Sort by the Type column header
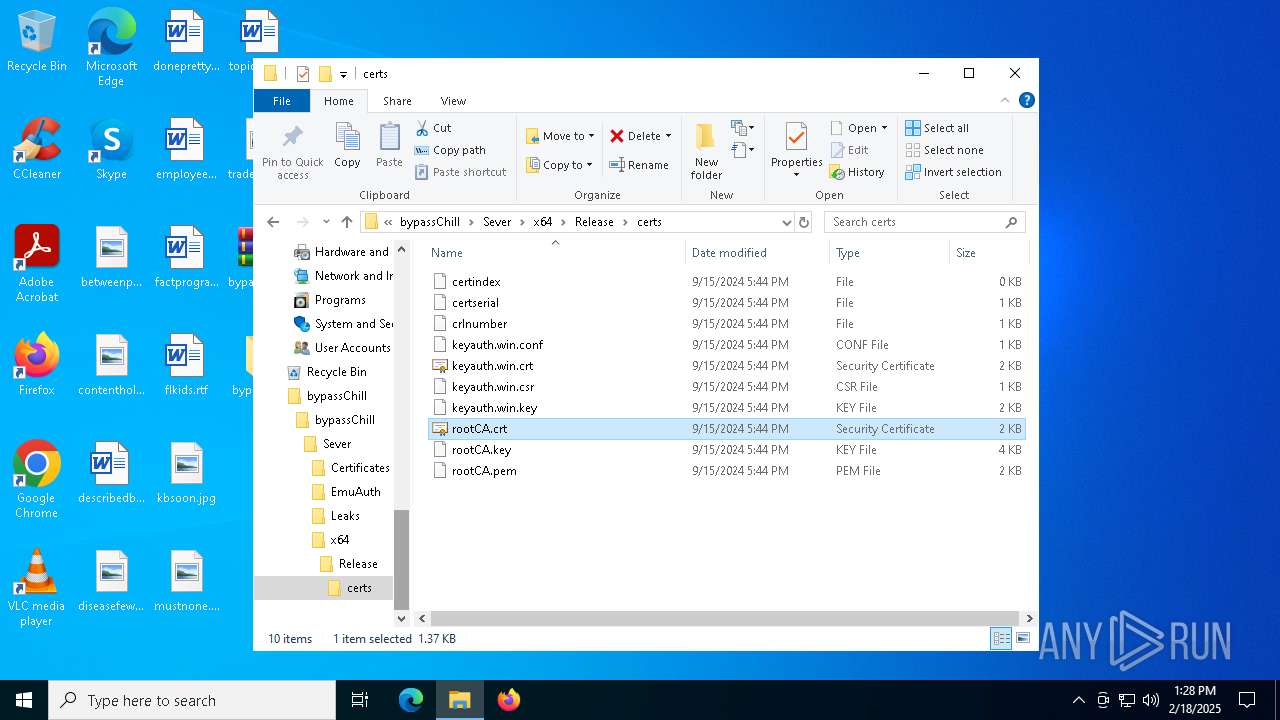This screenshot has height=720, width=1280. click(x=889, y=253)
